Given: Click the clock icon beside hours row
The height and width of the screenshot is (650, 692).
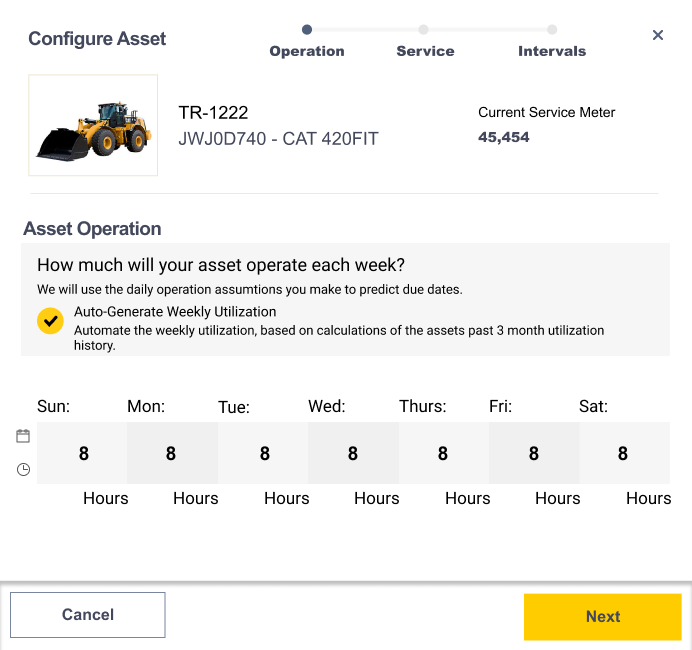Looking at the screenshot, I should 23,469.
